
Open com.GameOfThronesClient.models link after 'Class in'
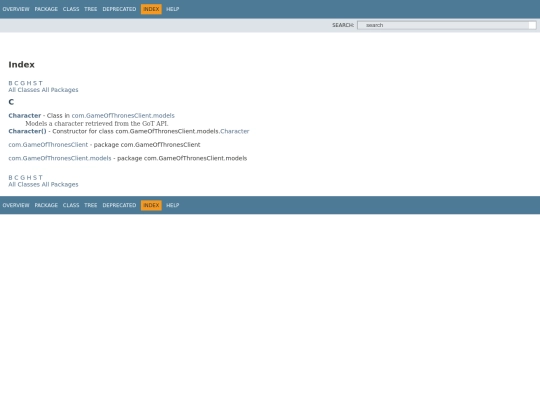[x=123, y=116]
